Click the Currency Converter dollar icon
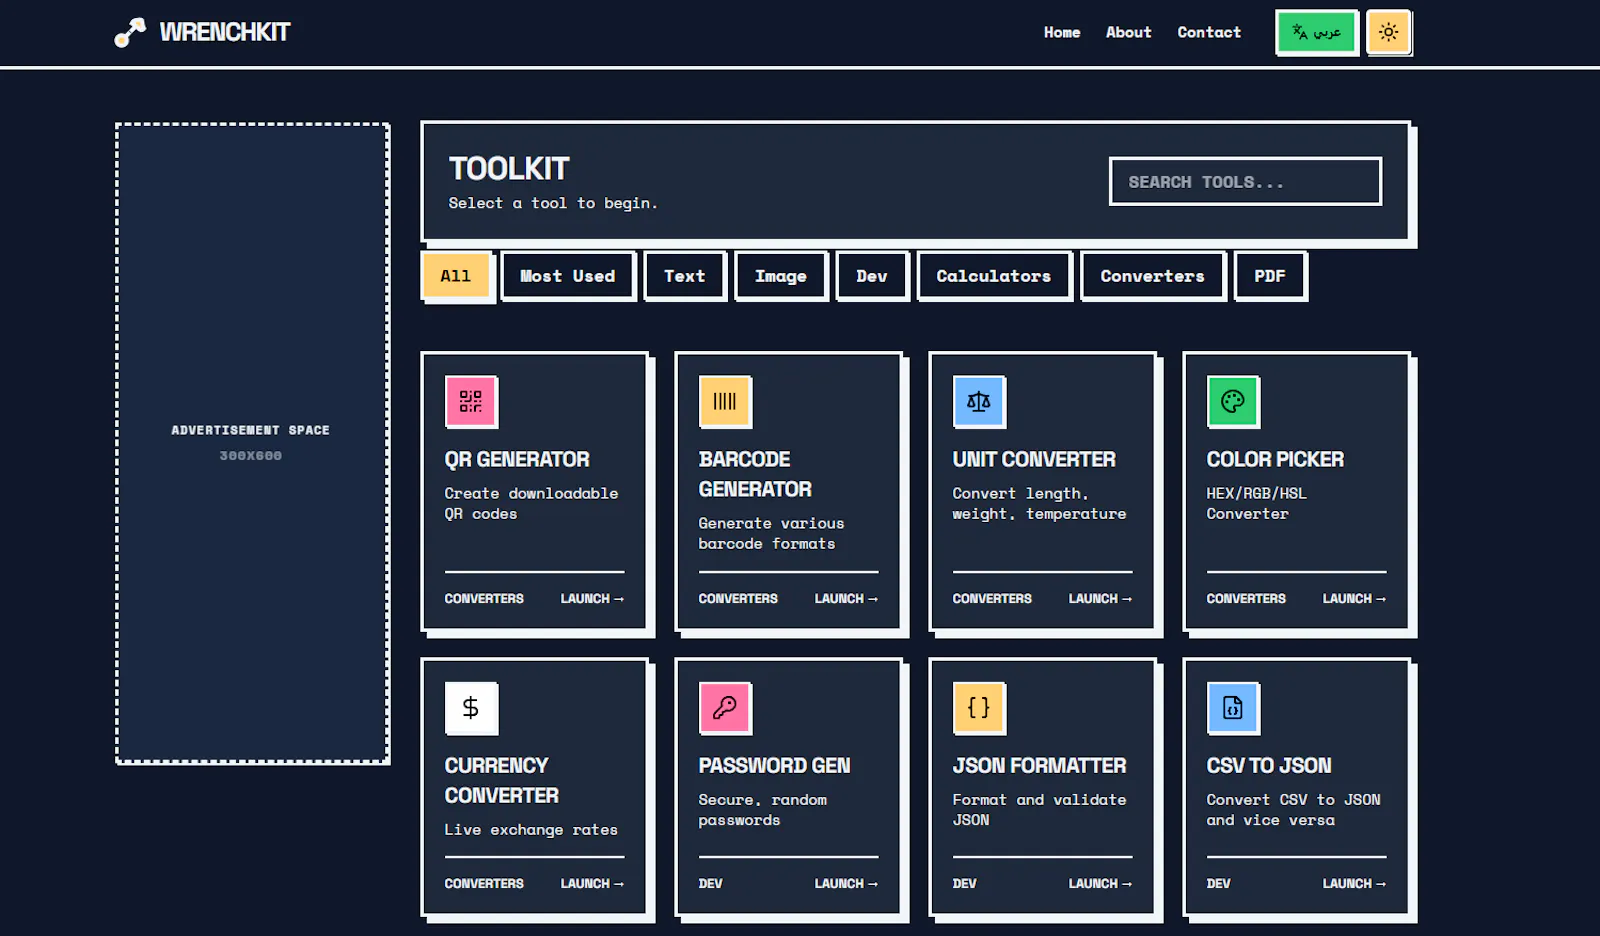This screenshot has height=936, width=1600. click(471, 707)
